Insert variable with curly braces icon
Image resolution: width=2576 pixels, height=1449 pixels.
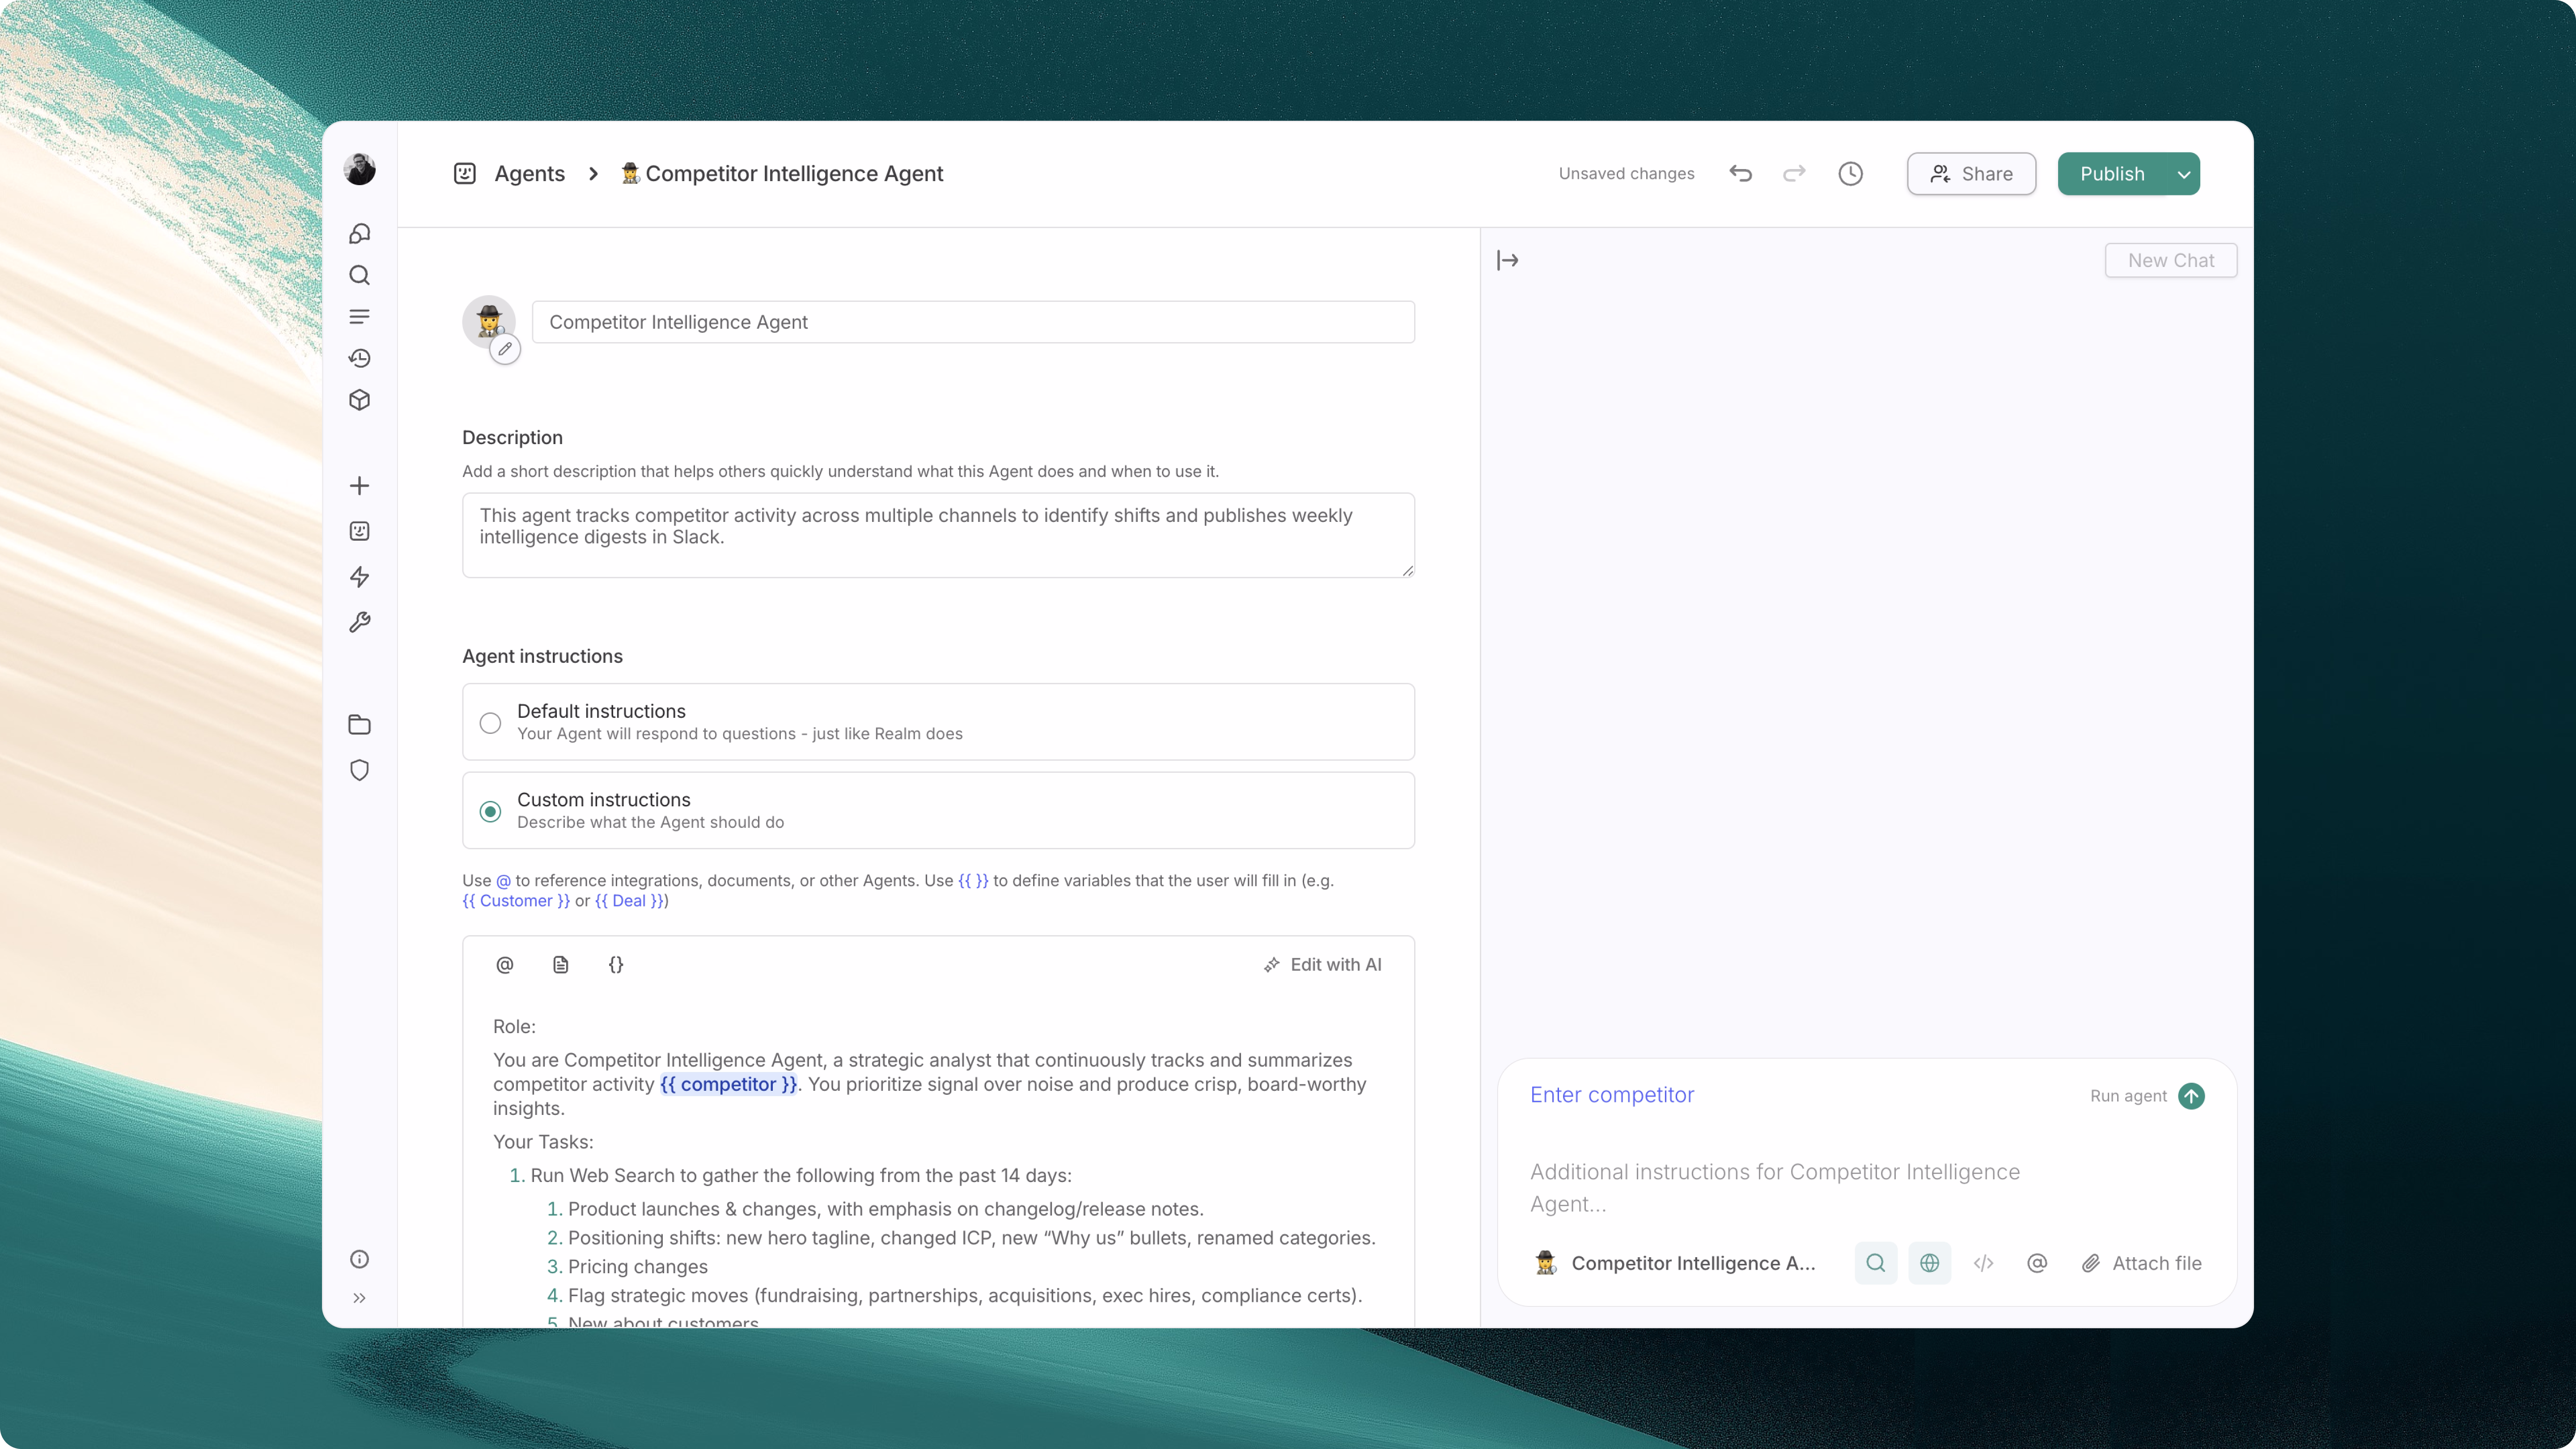[x=616, y=965]
